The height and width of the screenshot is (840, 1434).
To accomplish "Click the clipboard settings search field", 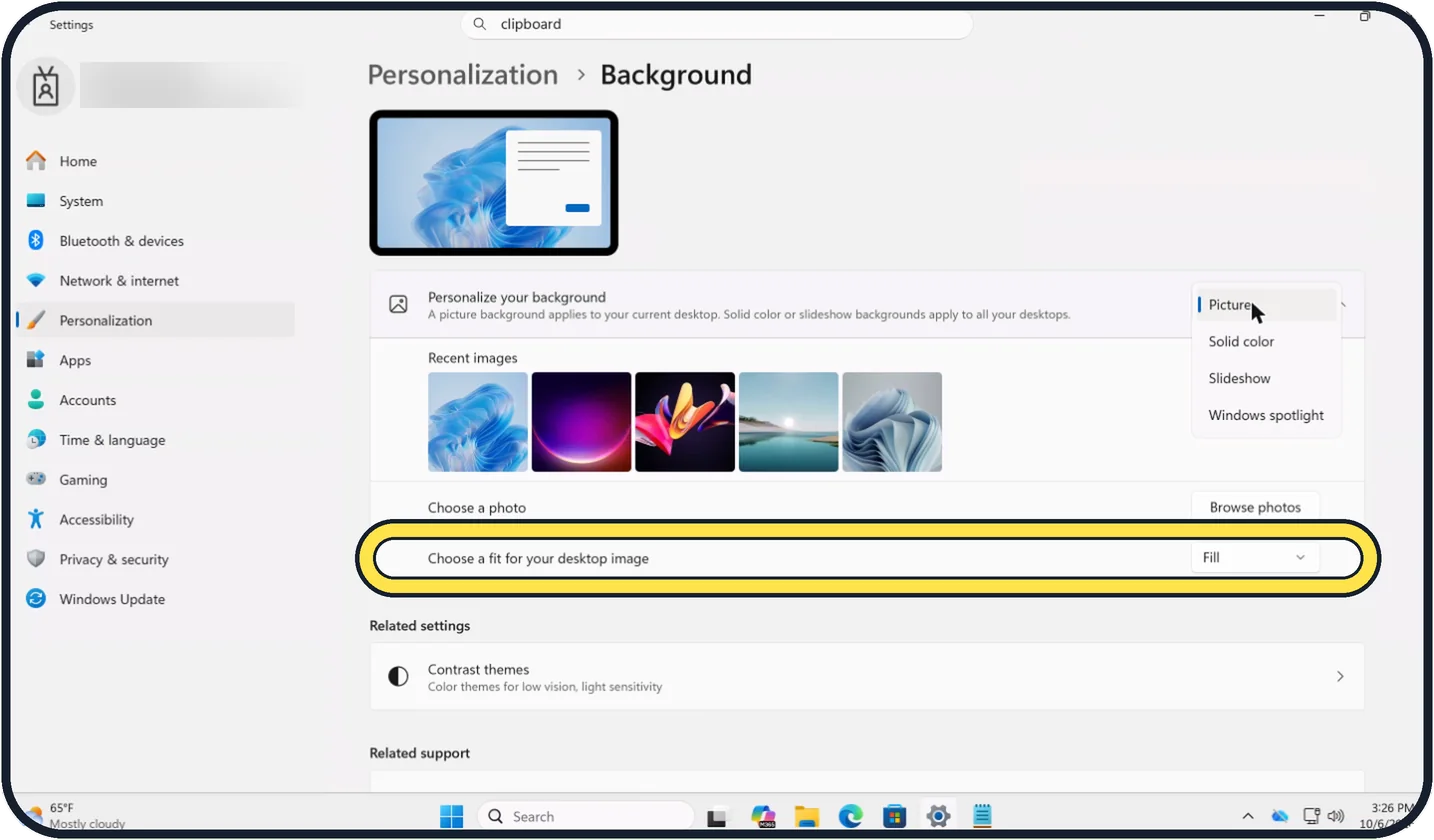I will (717, 24).
